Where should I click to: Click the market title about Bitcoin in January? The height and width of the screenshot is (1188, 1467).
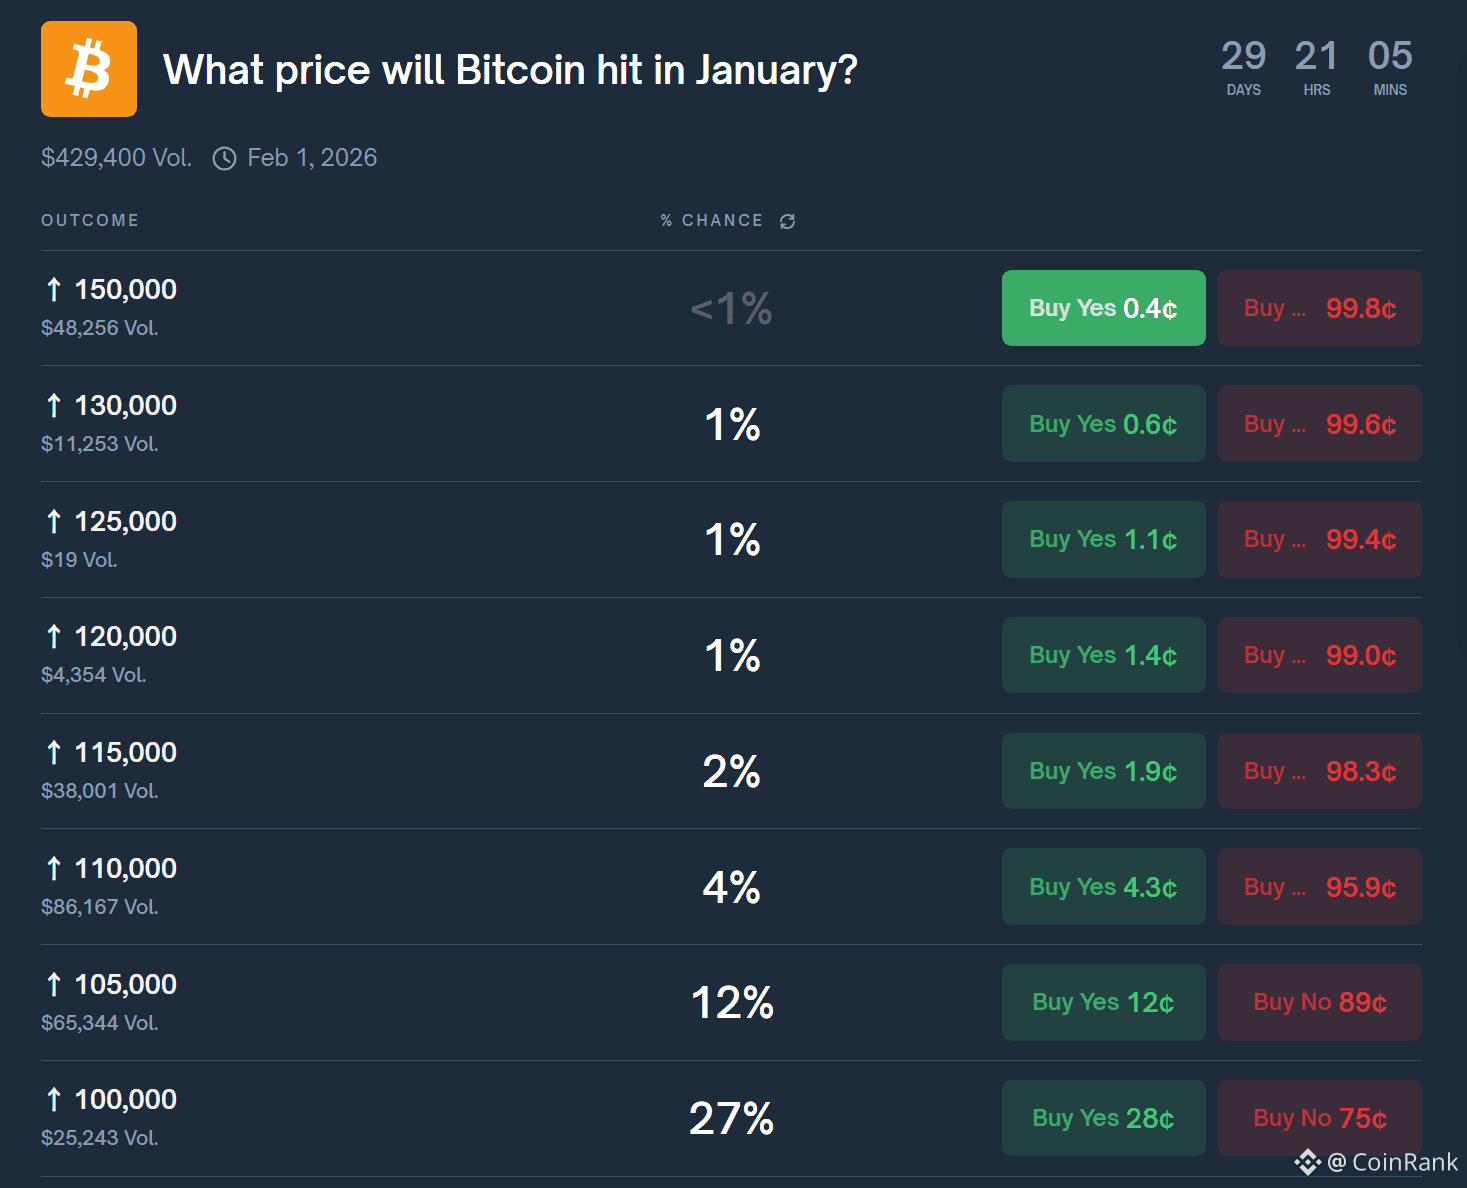510,70
